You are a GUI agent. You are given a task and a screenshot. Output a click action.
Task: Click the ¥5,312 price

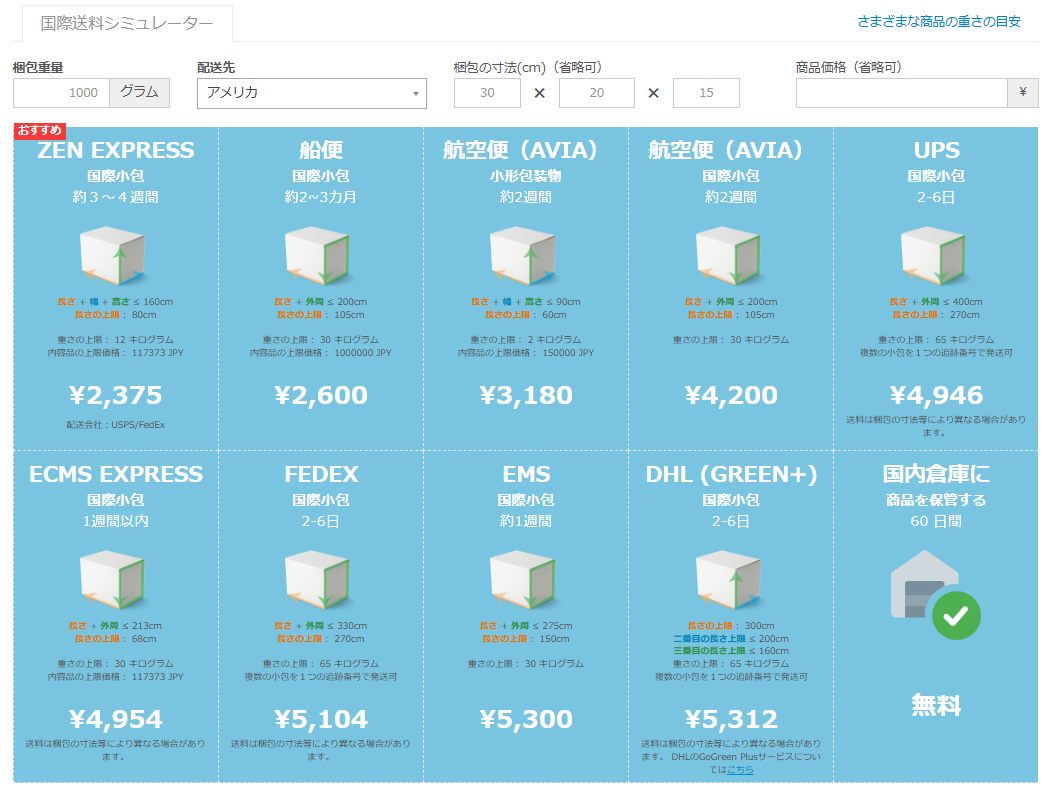click(x=731, y=719)
